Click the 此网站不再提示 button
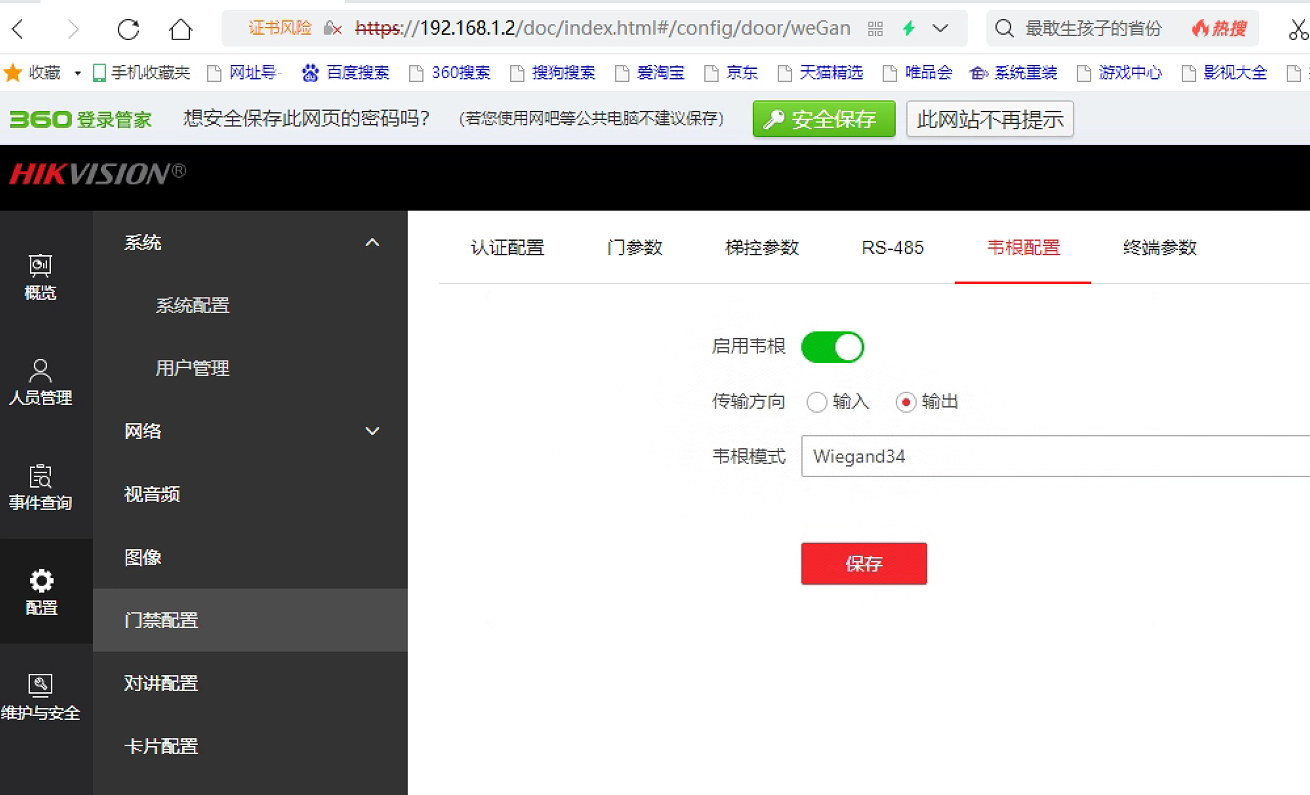The height and width of the screenshot is (795, 1310). pos(989,120)
